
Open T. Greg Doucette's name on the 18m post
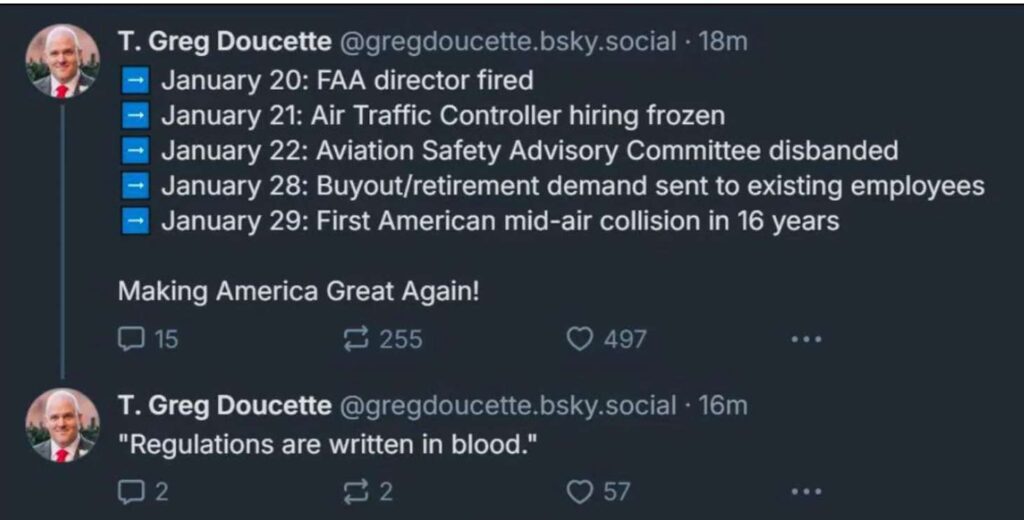click(224, 42)
